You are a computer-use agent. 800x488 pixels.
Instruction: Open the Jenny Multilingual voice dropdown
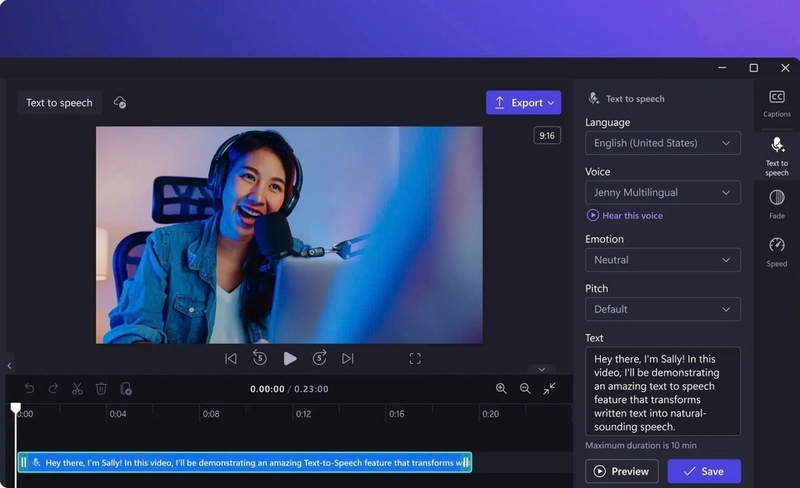pyautogui.click(x=663, y=192)
